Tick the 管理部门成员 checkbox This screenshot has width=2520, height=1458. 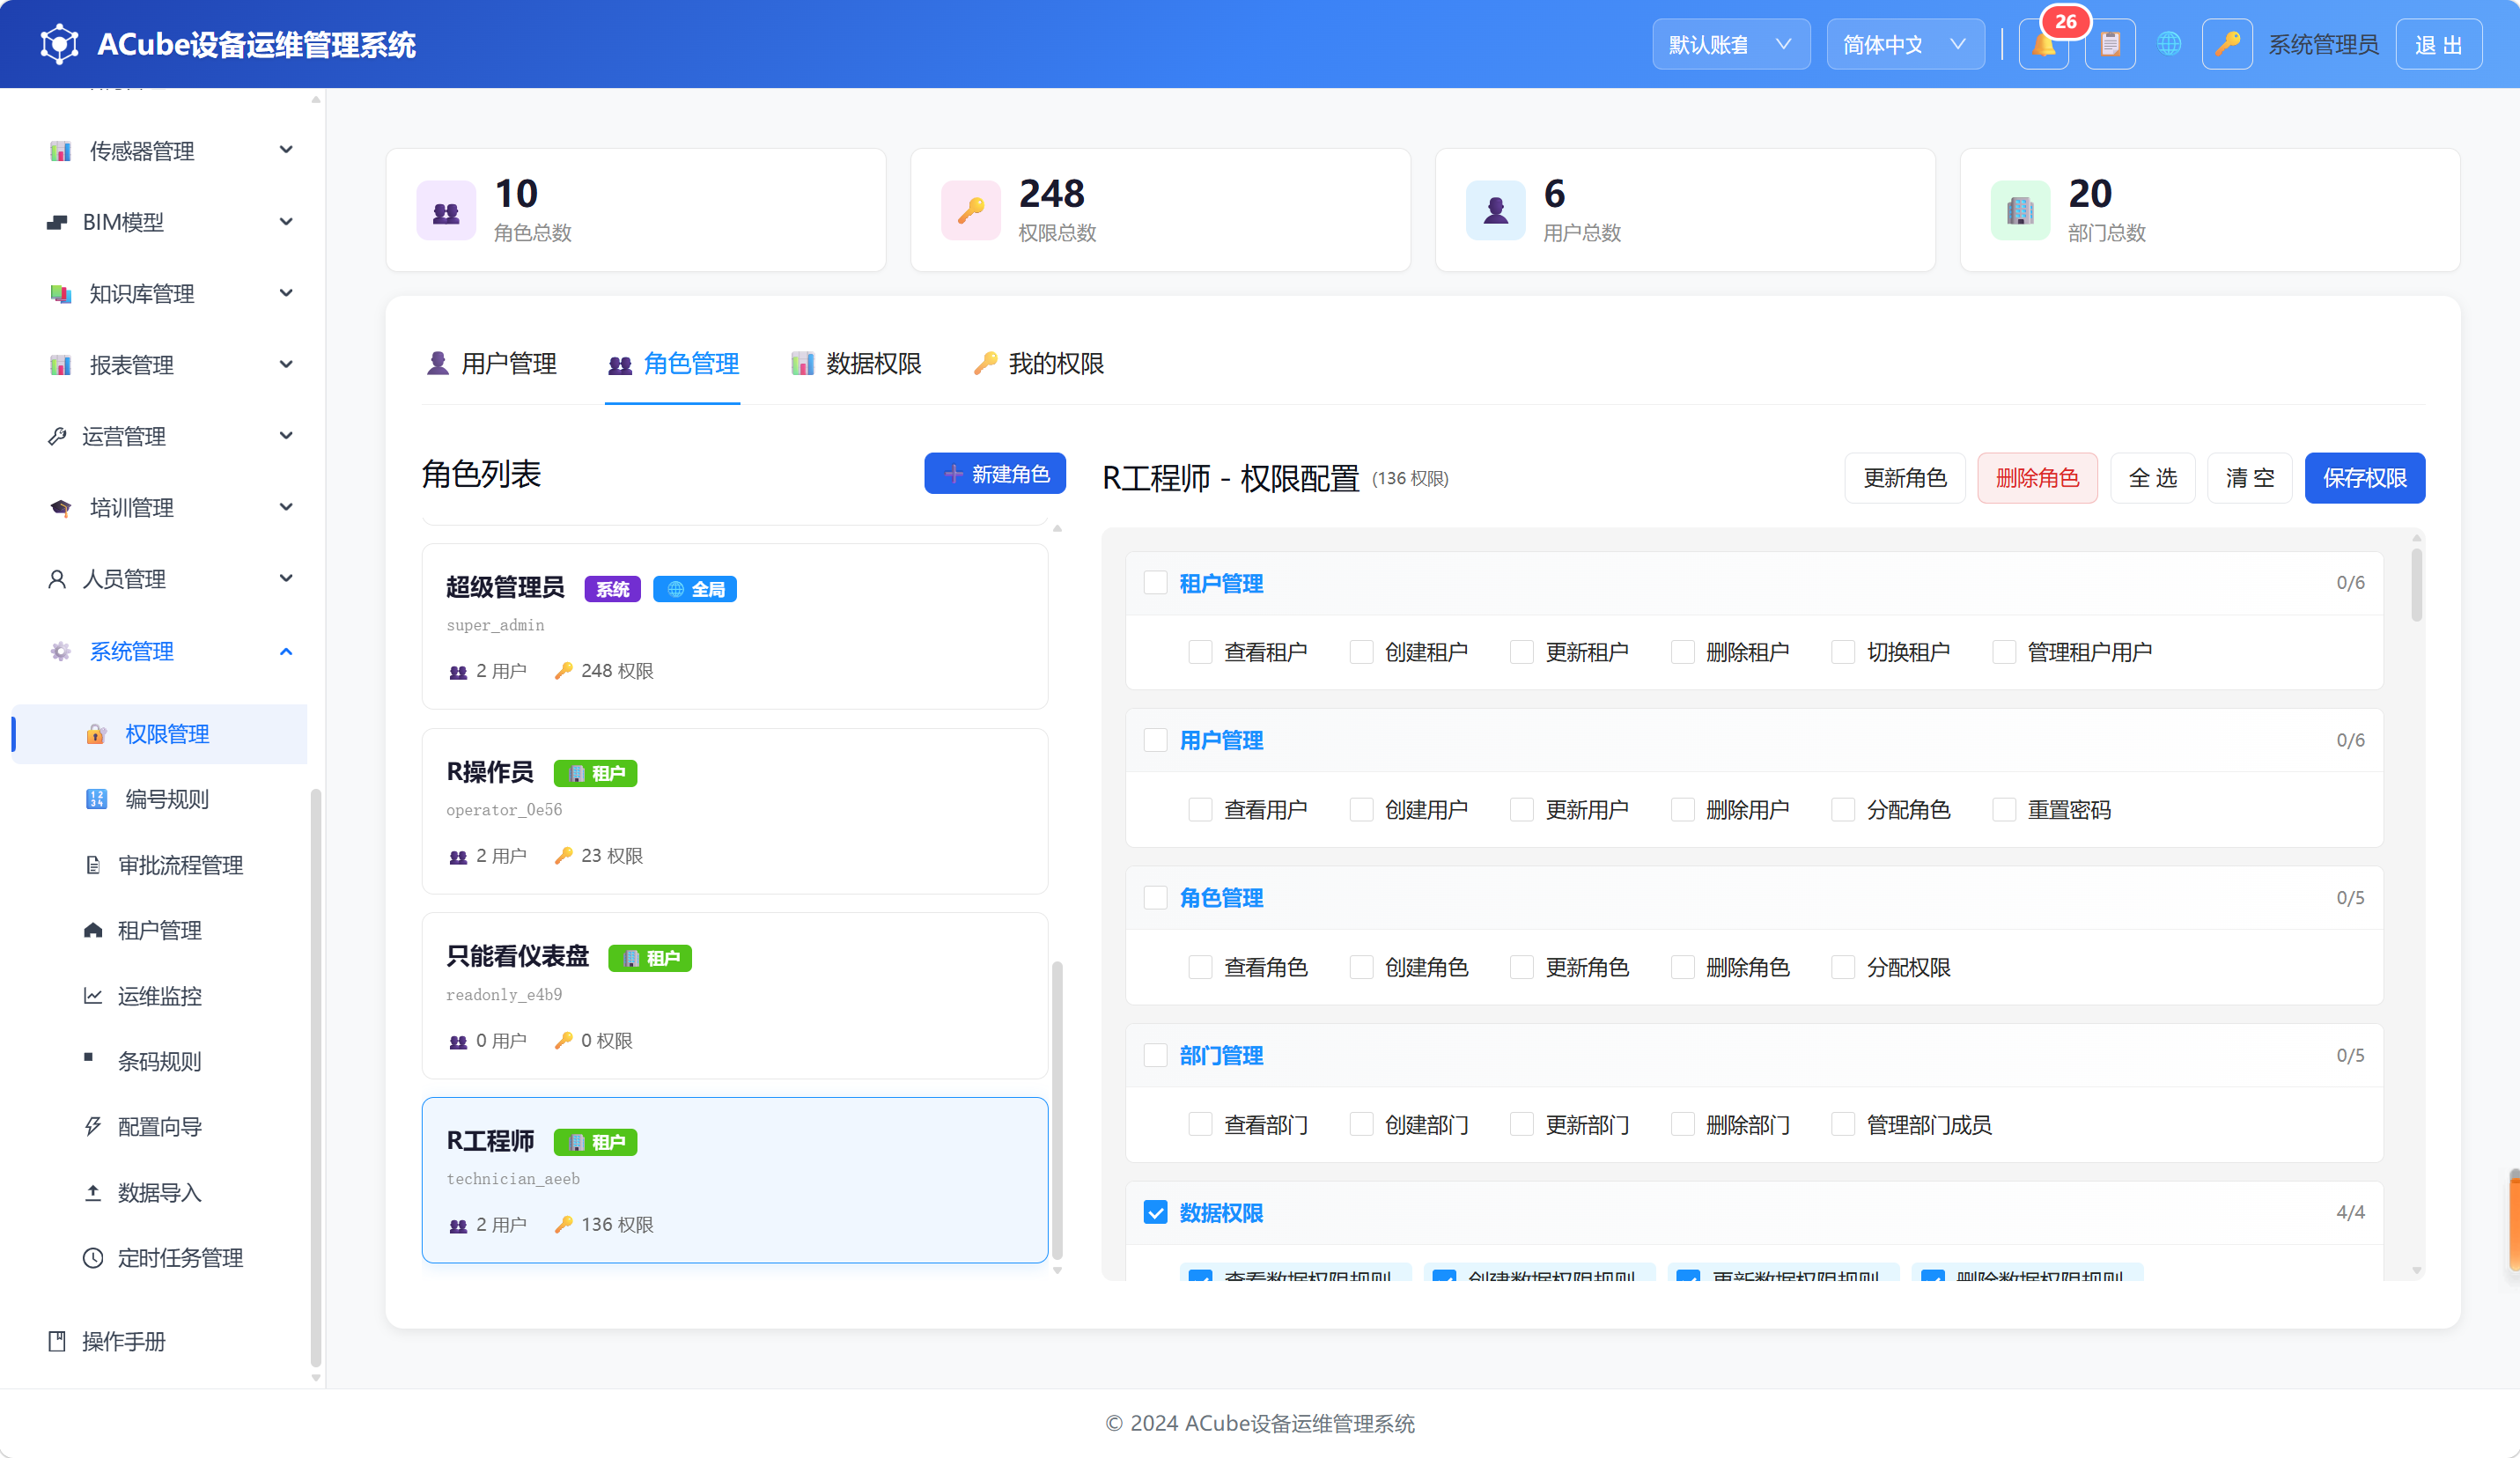[x=1843, y=1125]
